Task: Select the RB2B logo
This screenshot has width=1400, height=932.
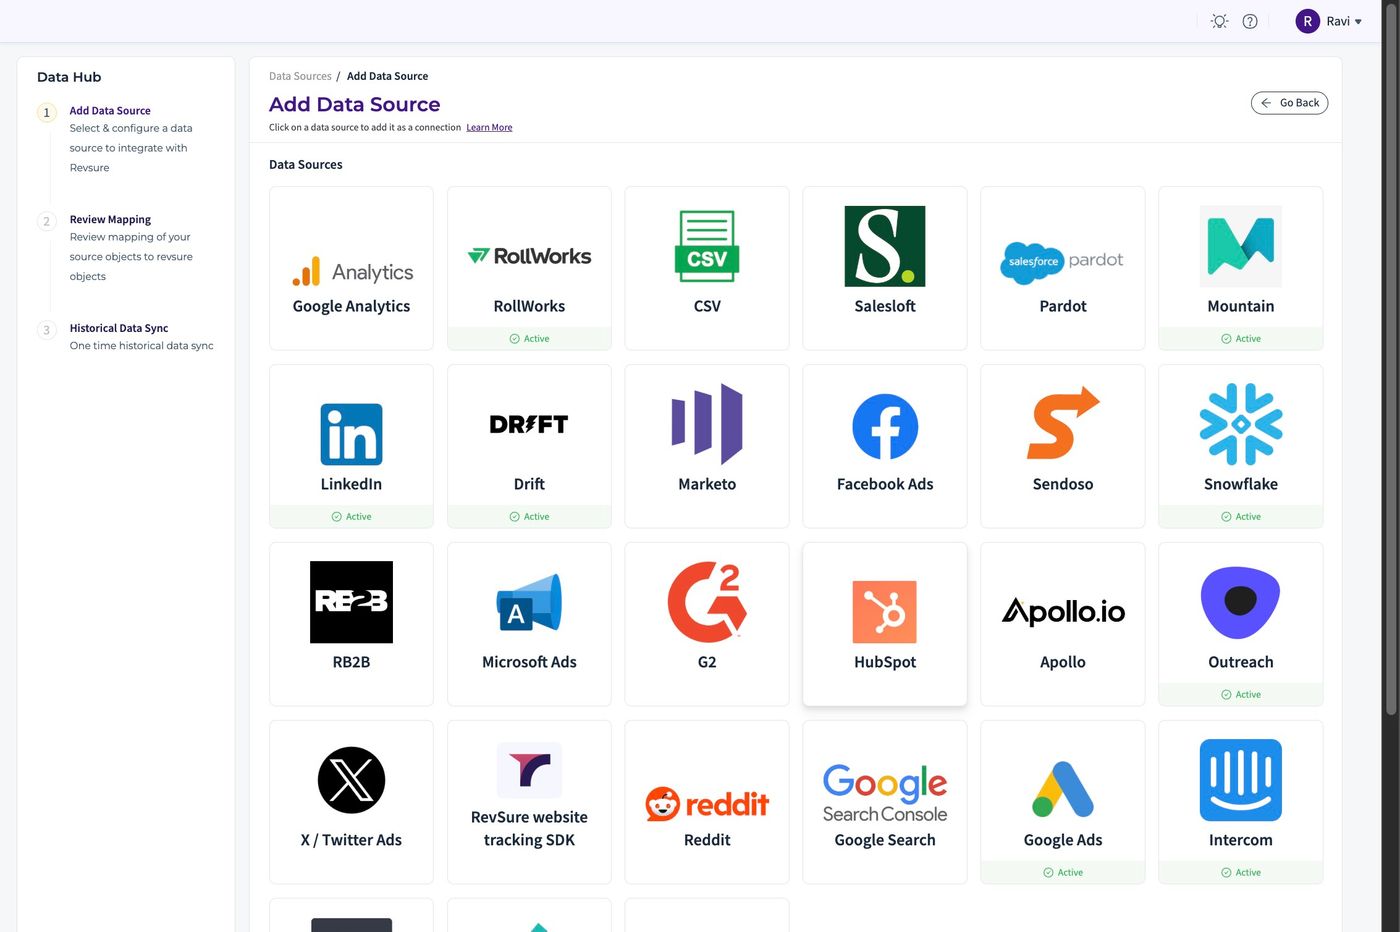Action: pyautogui.click(x=351, y=602)
